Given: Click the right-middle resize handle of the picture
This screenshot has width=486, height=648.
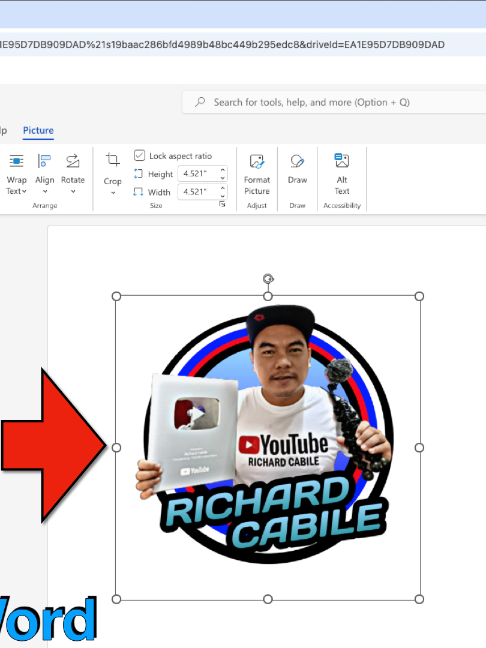Looking at the screenshot, I should pos(419,448).
